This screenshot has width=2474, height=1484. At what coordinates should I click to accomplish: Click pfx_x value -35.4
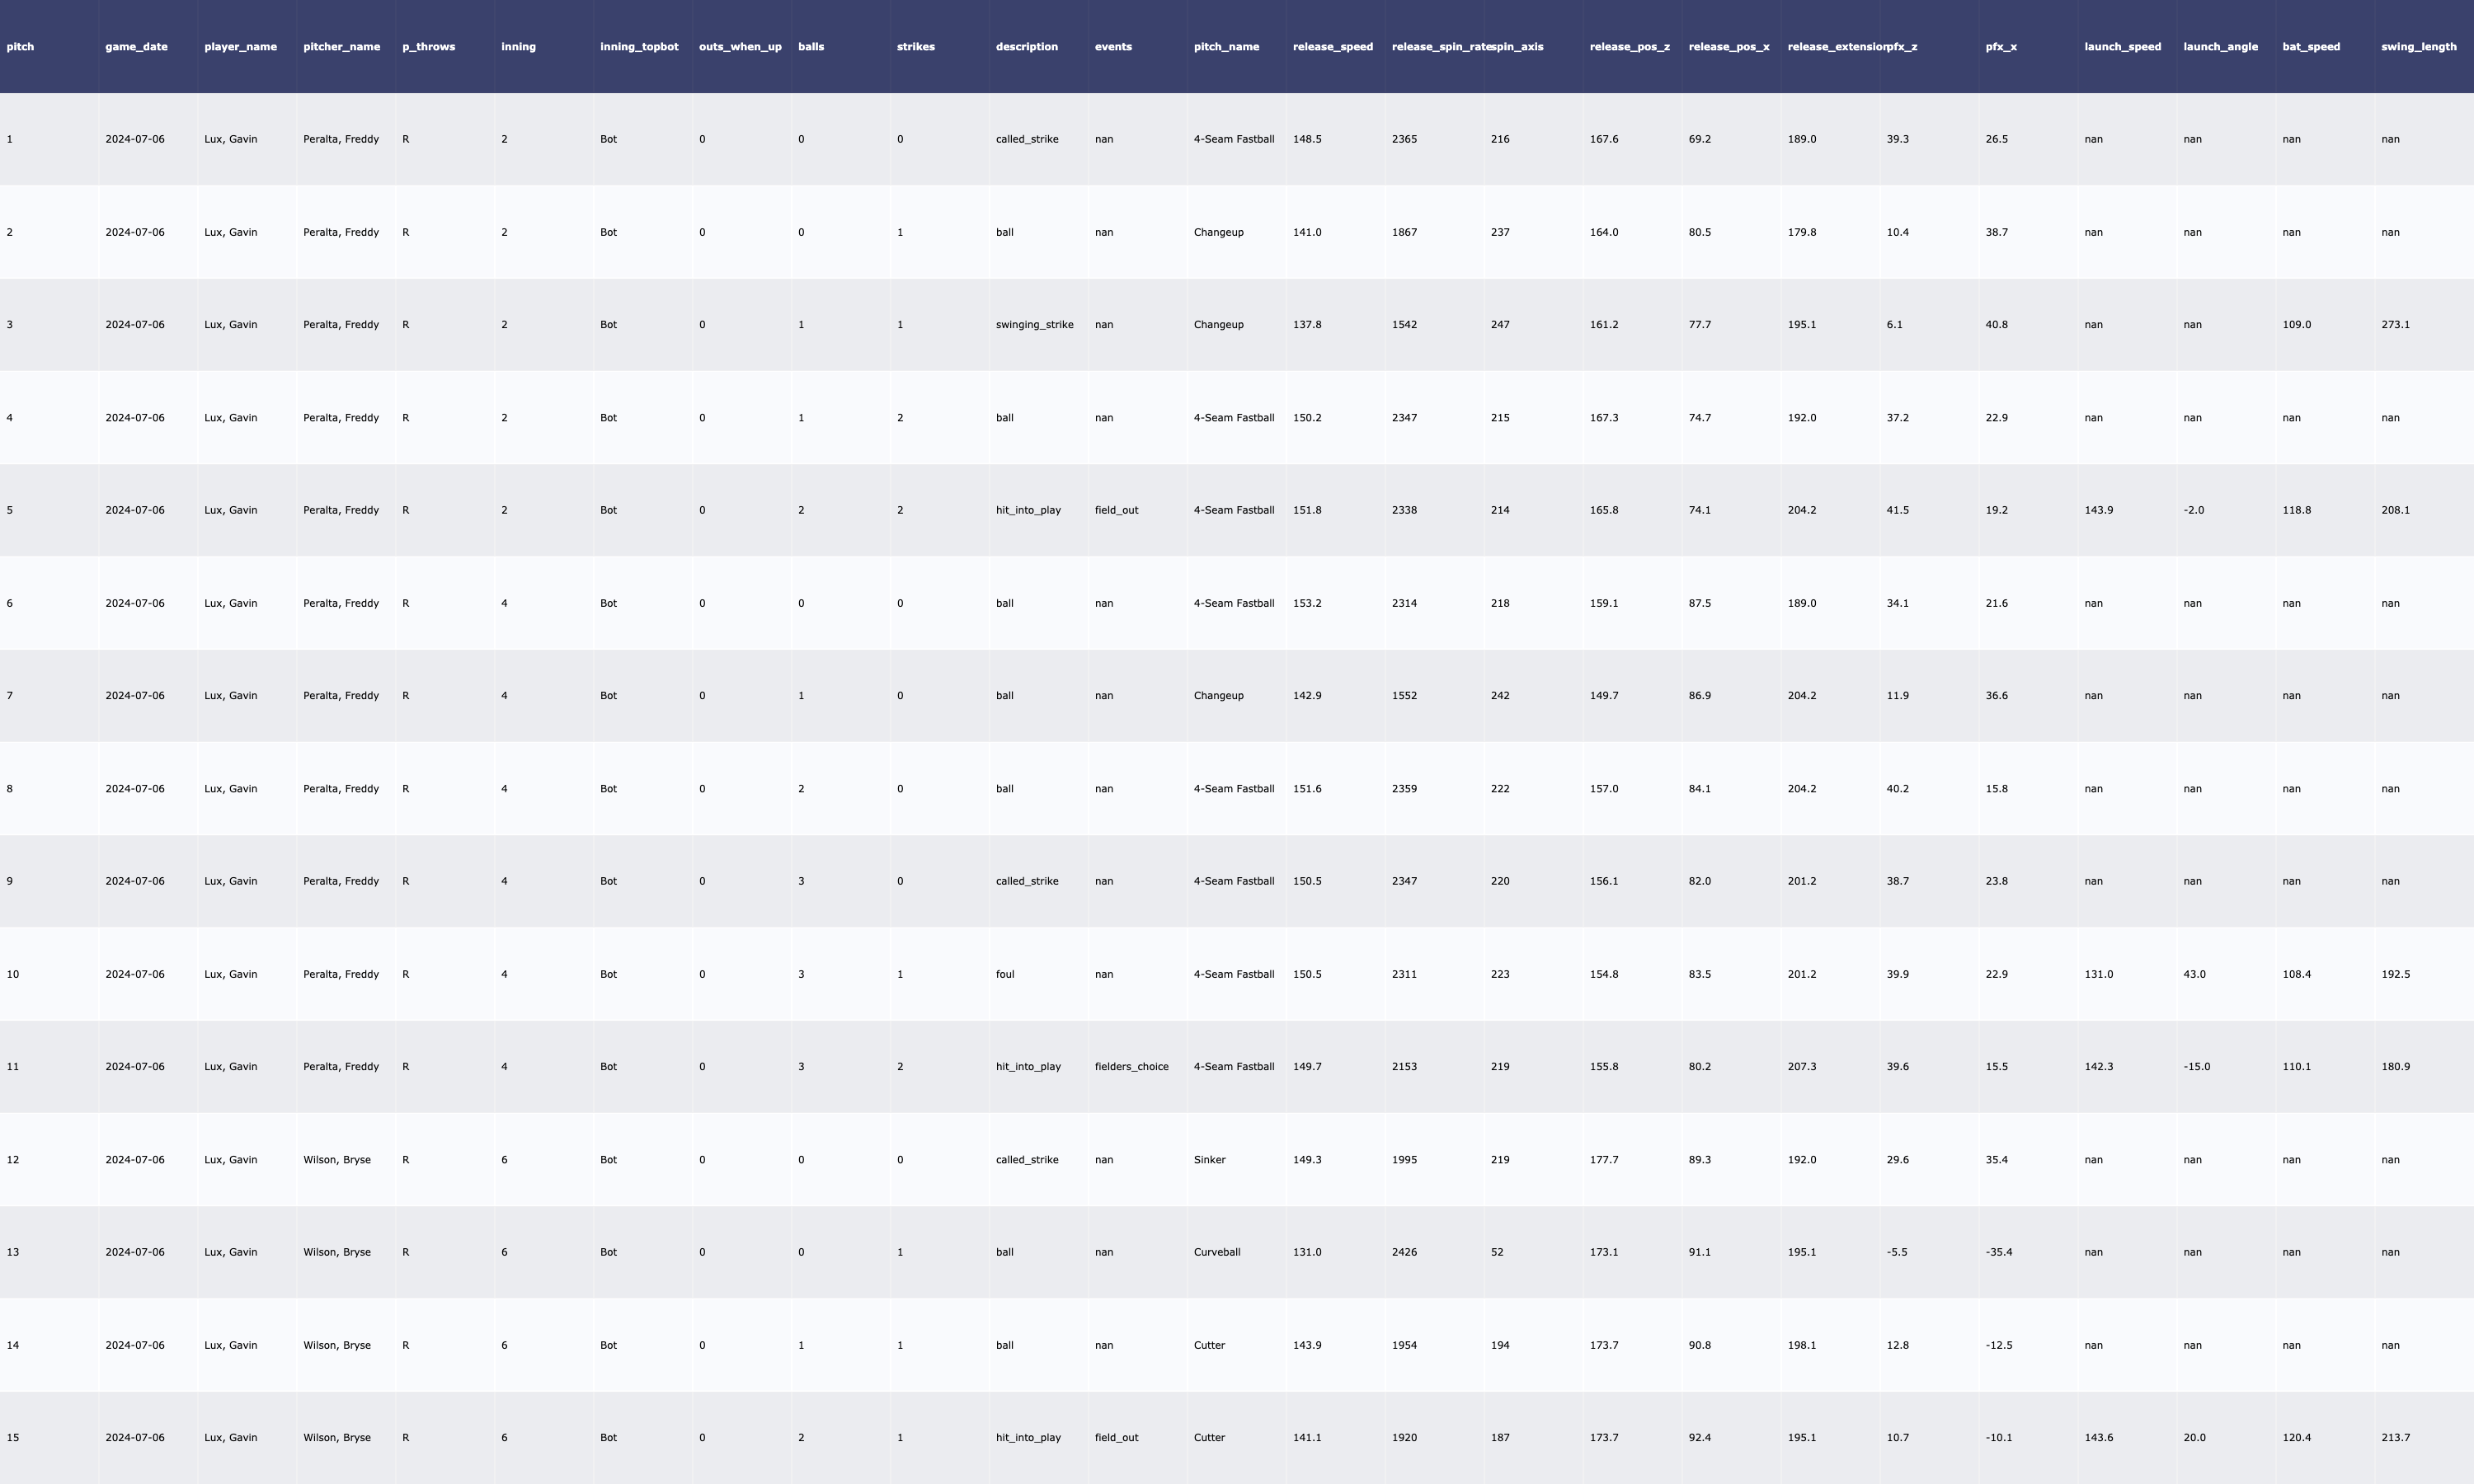point(1998,1252)
